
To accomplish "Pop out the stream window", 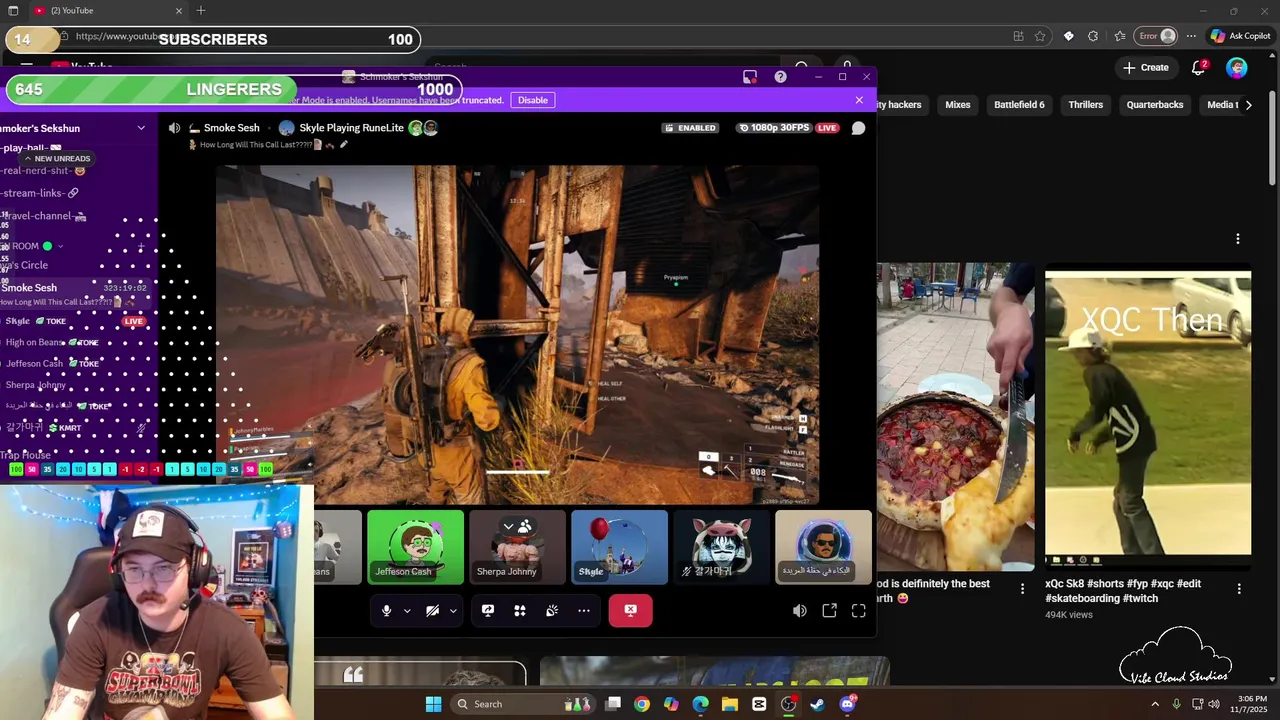I will 829,611.
